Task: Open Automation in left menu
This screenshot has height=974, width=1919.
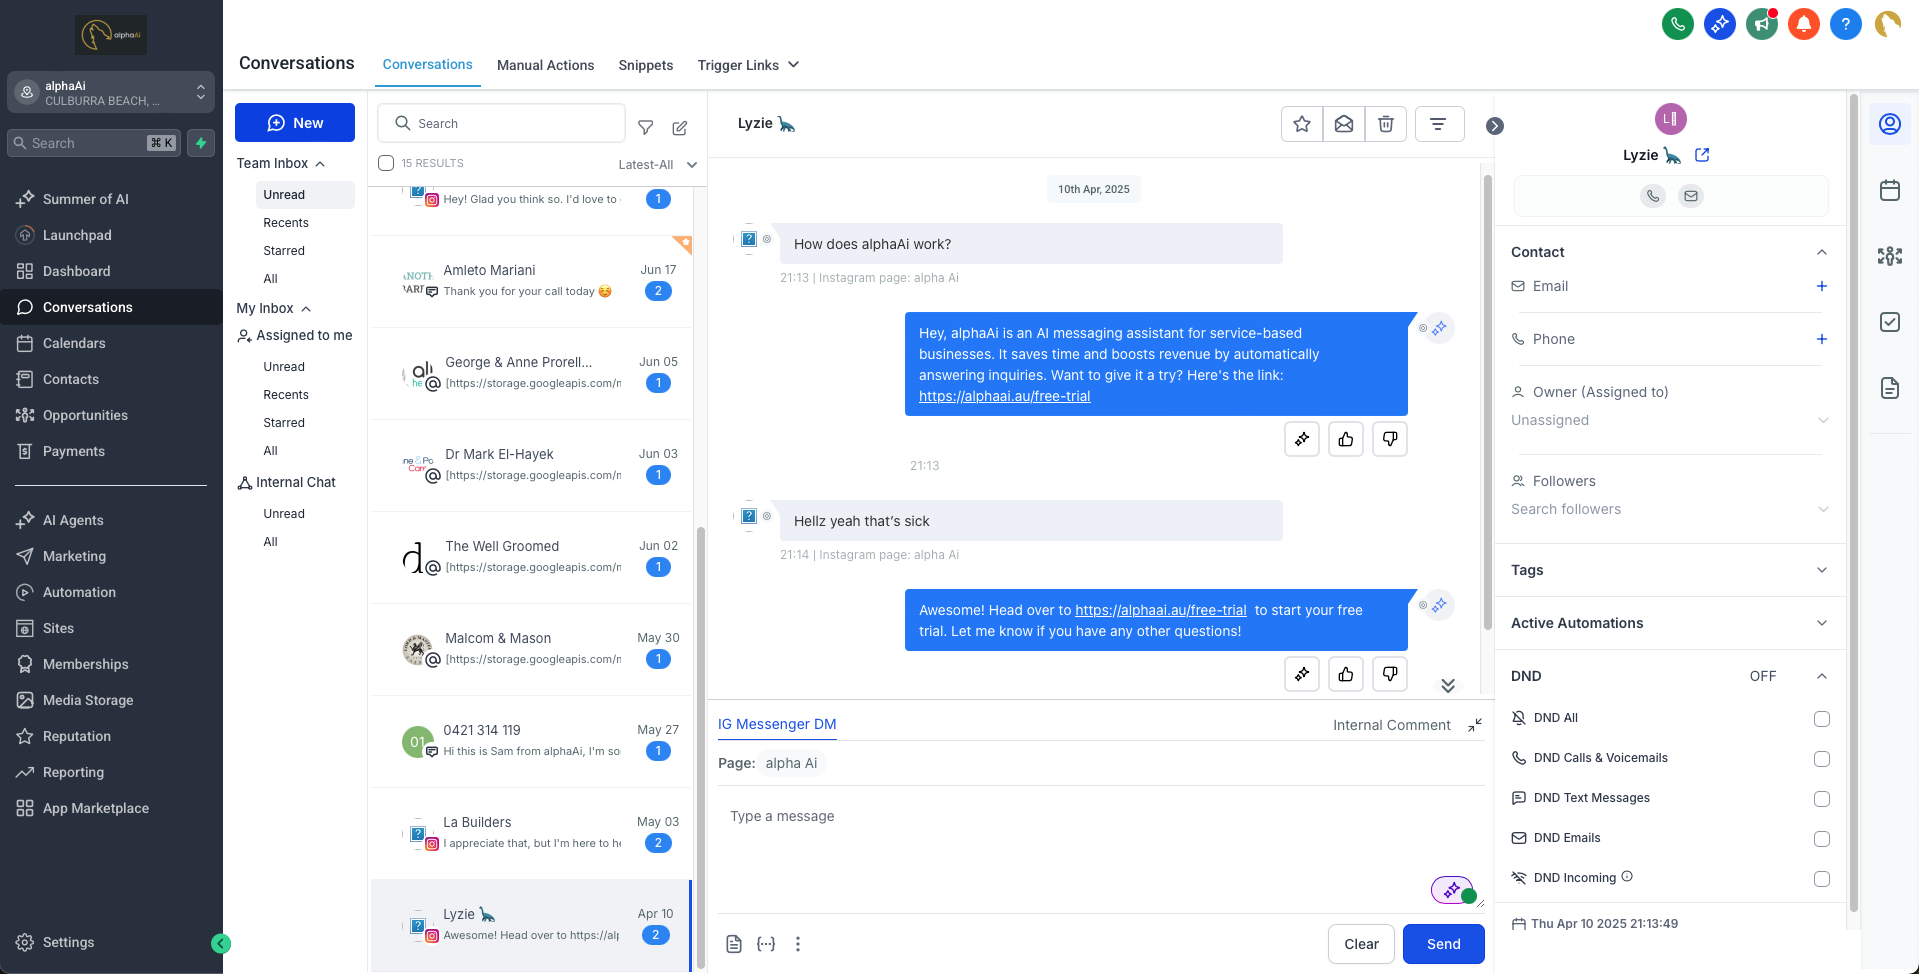Action: [x=79, y=592]
